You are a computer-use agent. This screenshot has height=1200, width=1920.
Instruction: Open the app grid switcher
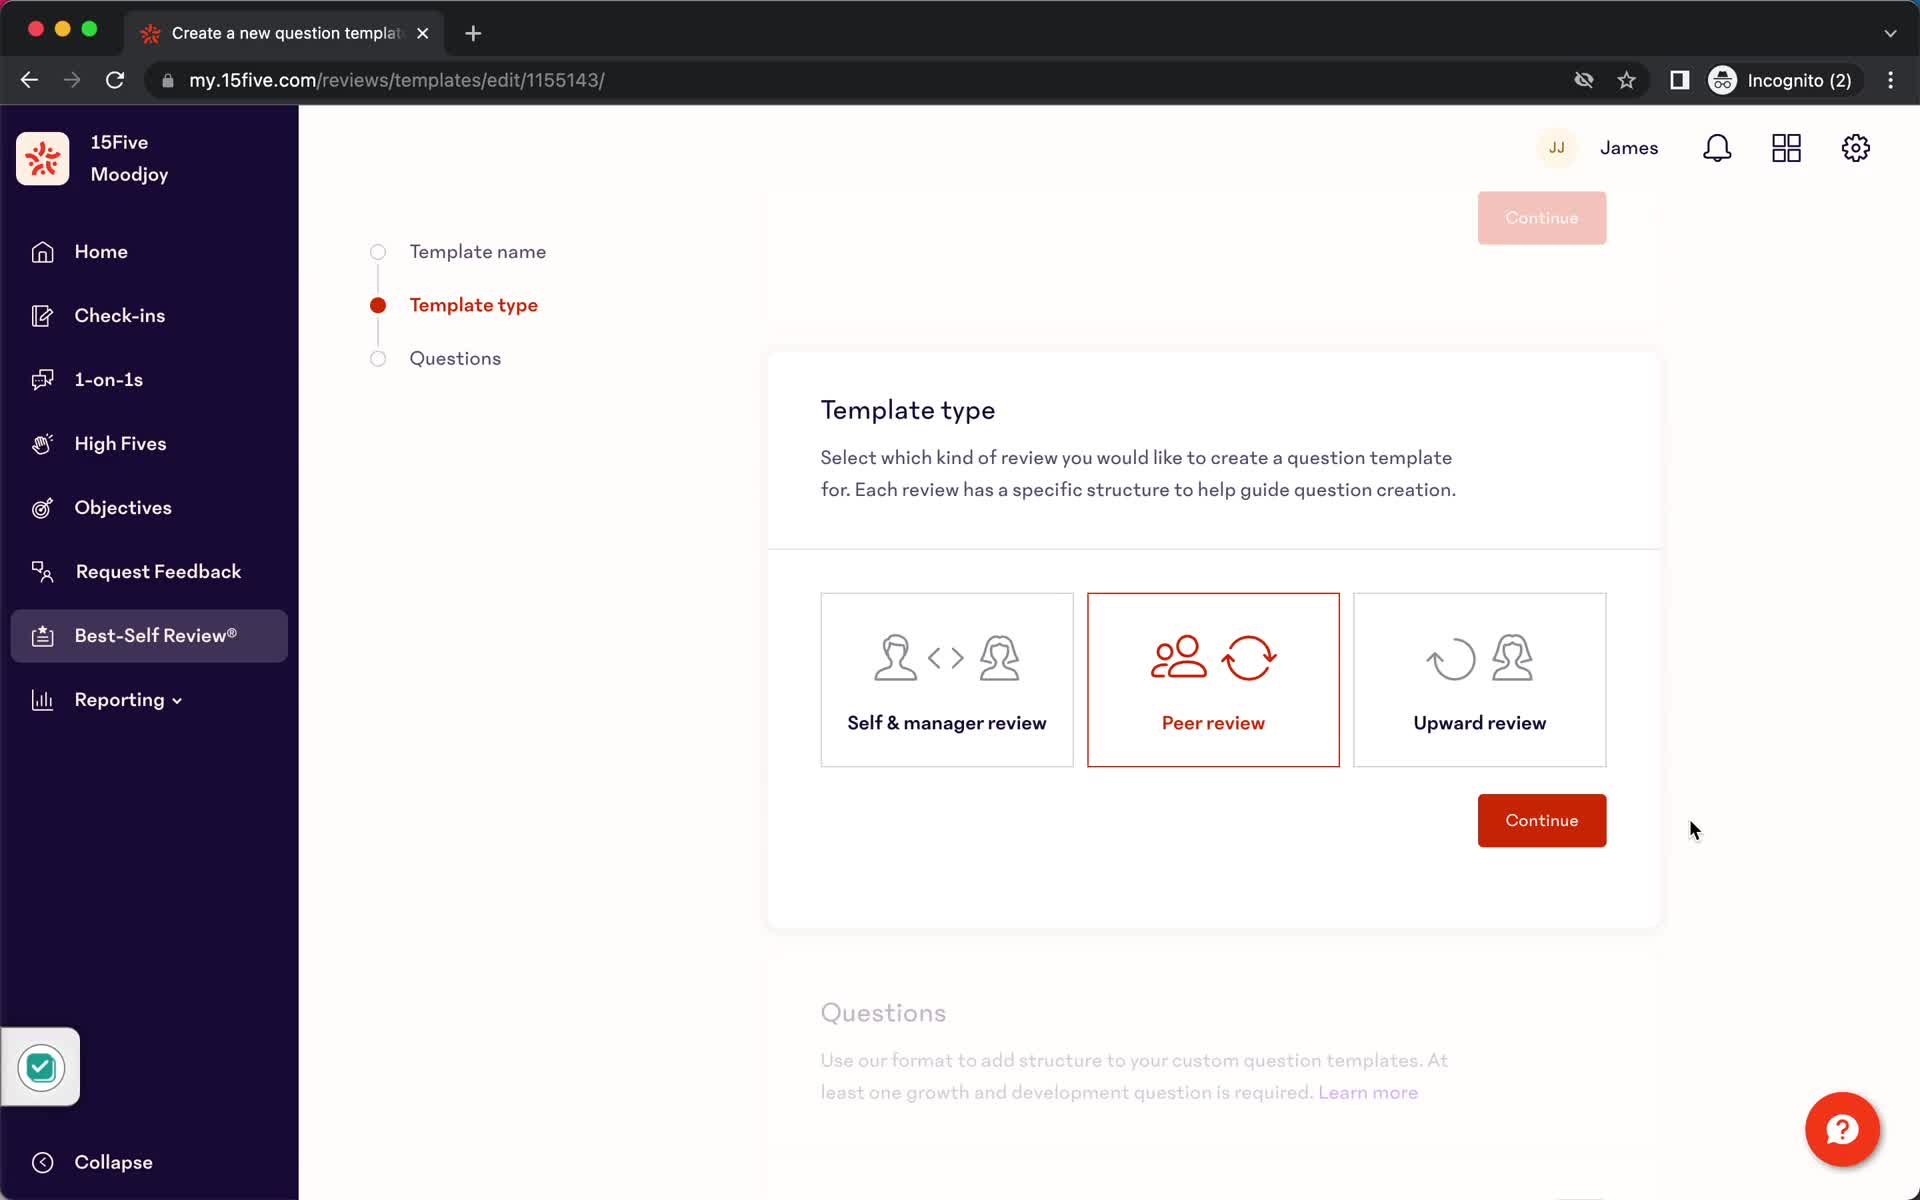tap(1787, 148)
